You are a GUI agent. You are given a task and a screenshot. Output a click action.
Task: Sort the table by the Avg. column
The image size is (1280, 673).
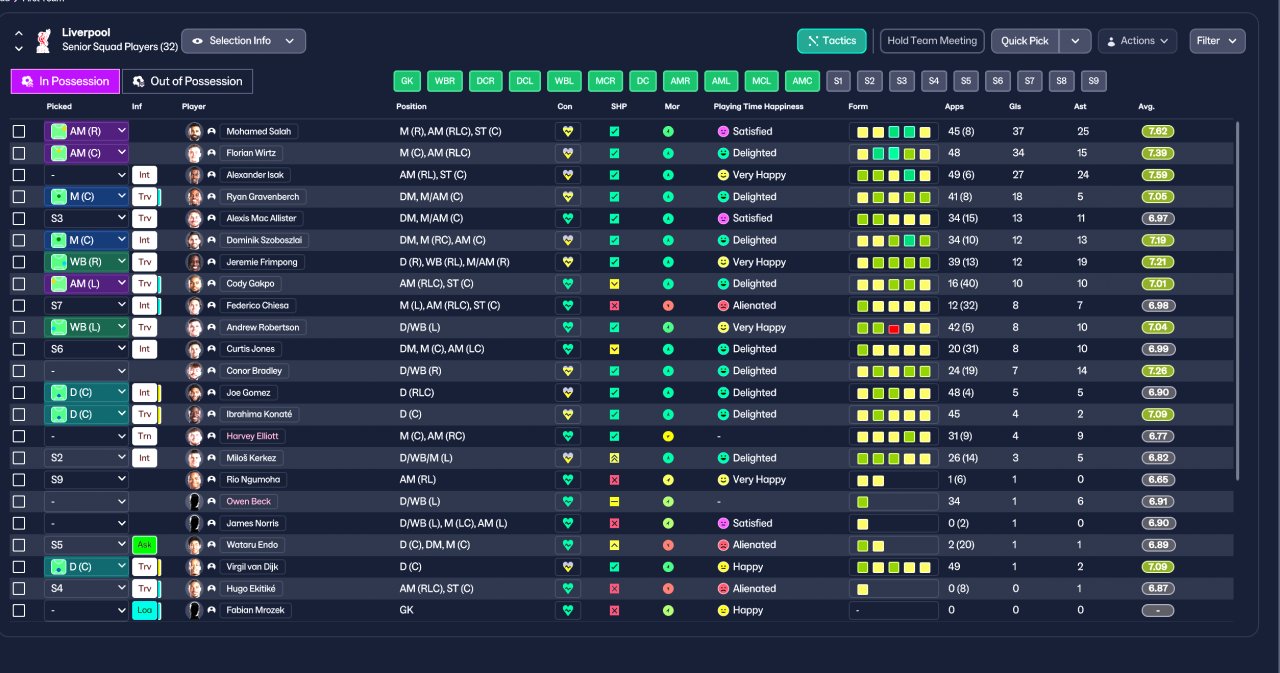(1146, 106)
